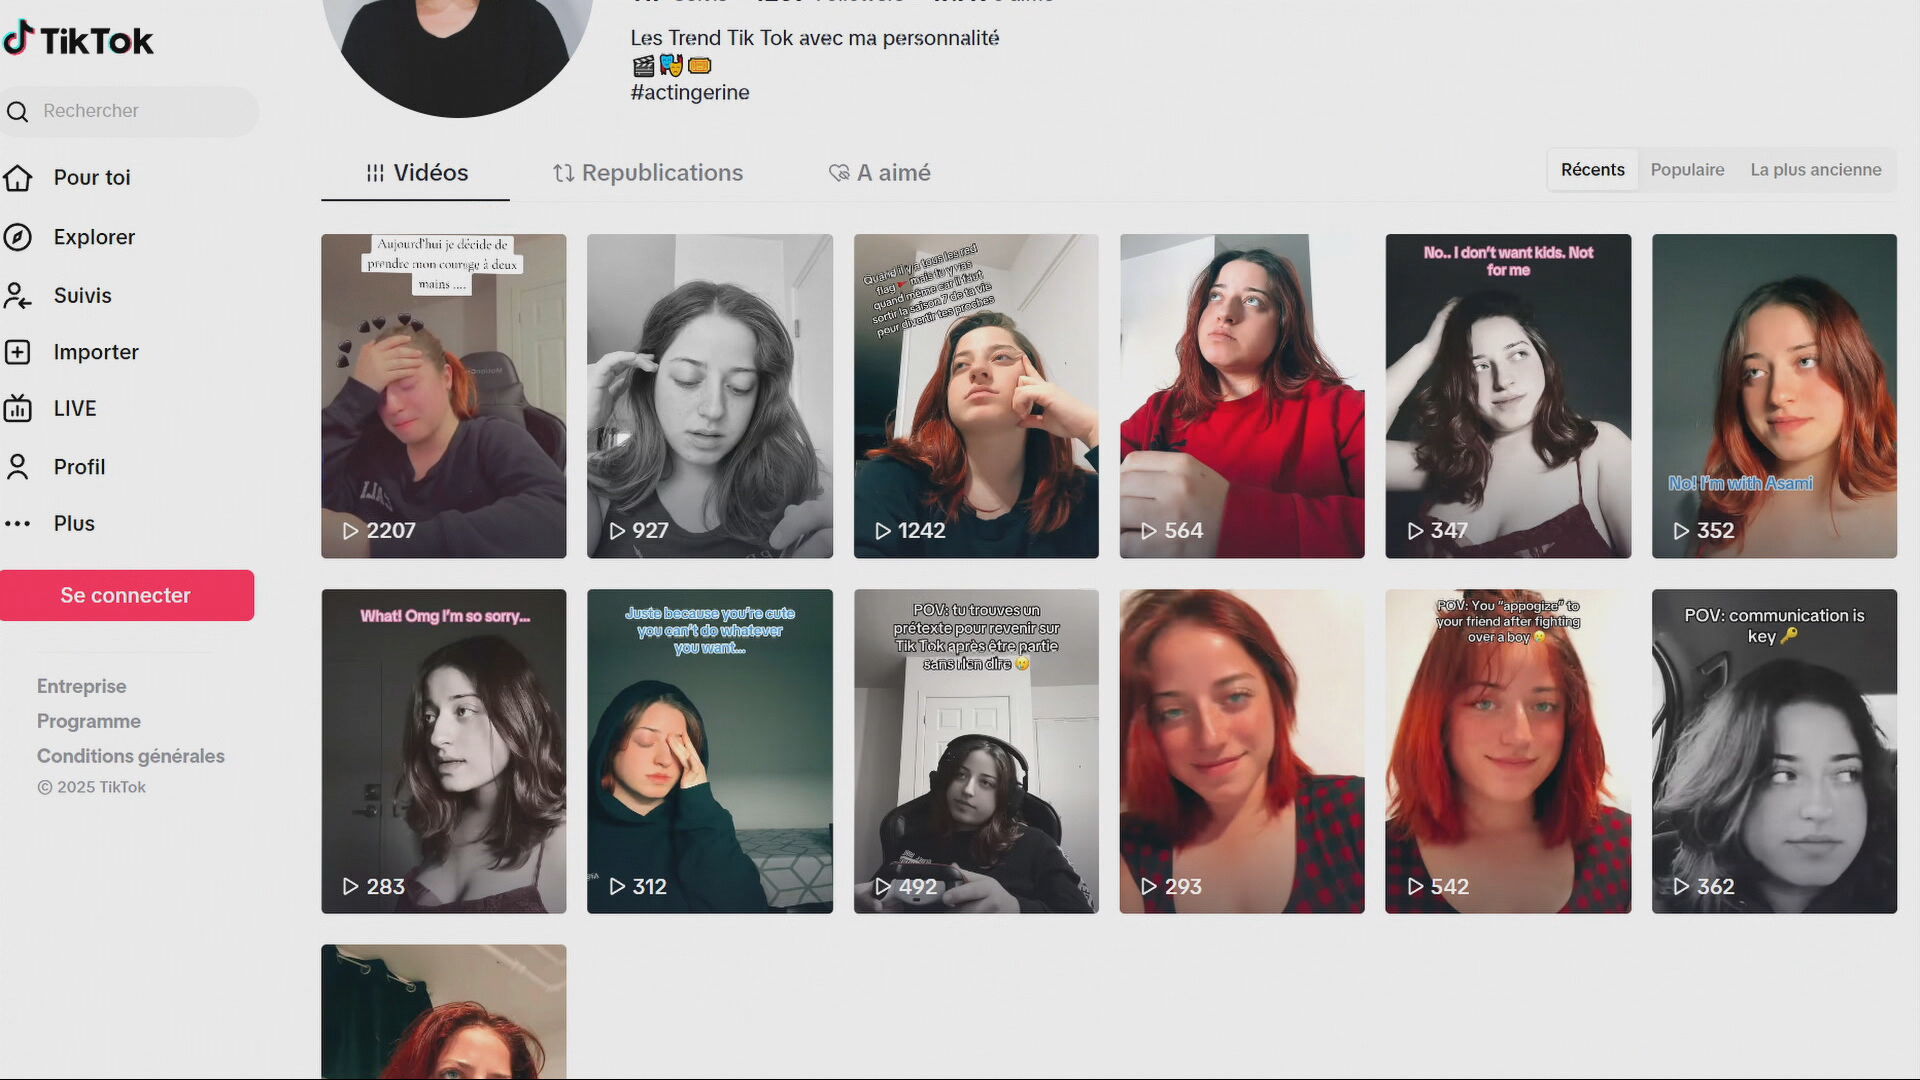Image resolution: width=1920 pixels, height=1080 pixels.
Task: Click the Plus three-dots icon
Action: (17, 523)
